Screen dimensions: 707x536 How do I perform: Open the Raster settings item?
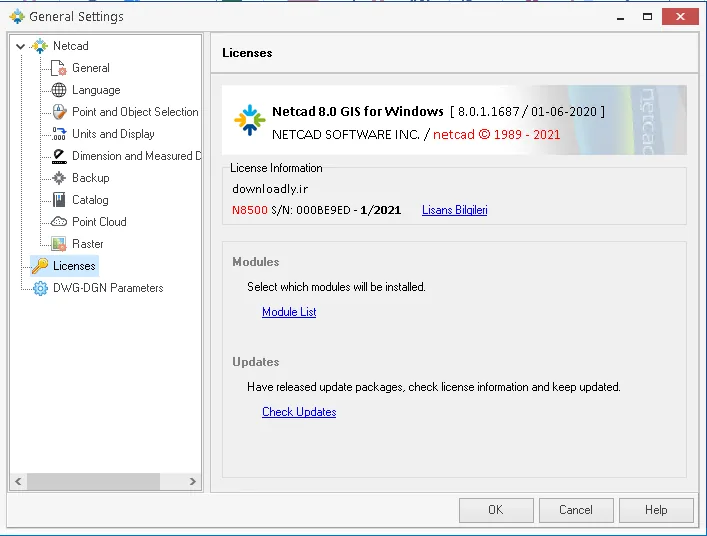pos(87,244)
